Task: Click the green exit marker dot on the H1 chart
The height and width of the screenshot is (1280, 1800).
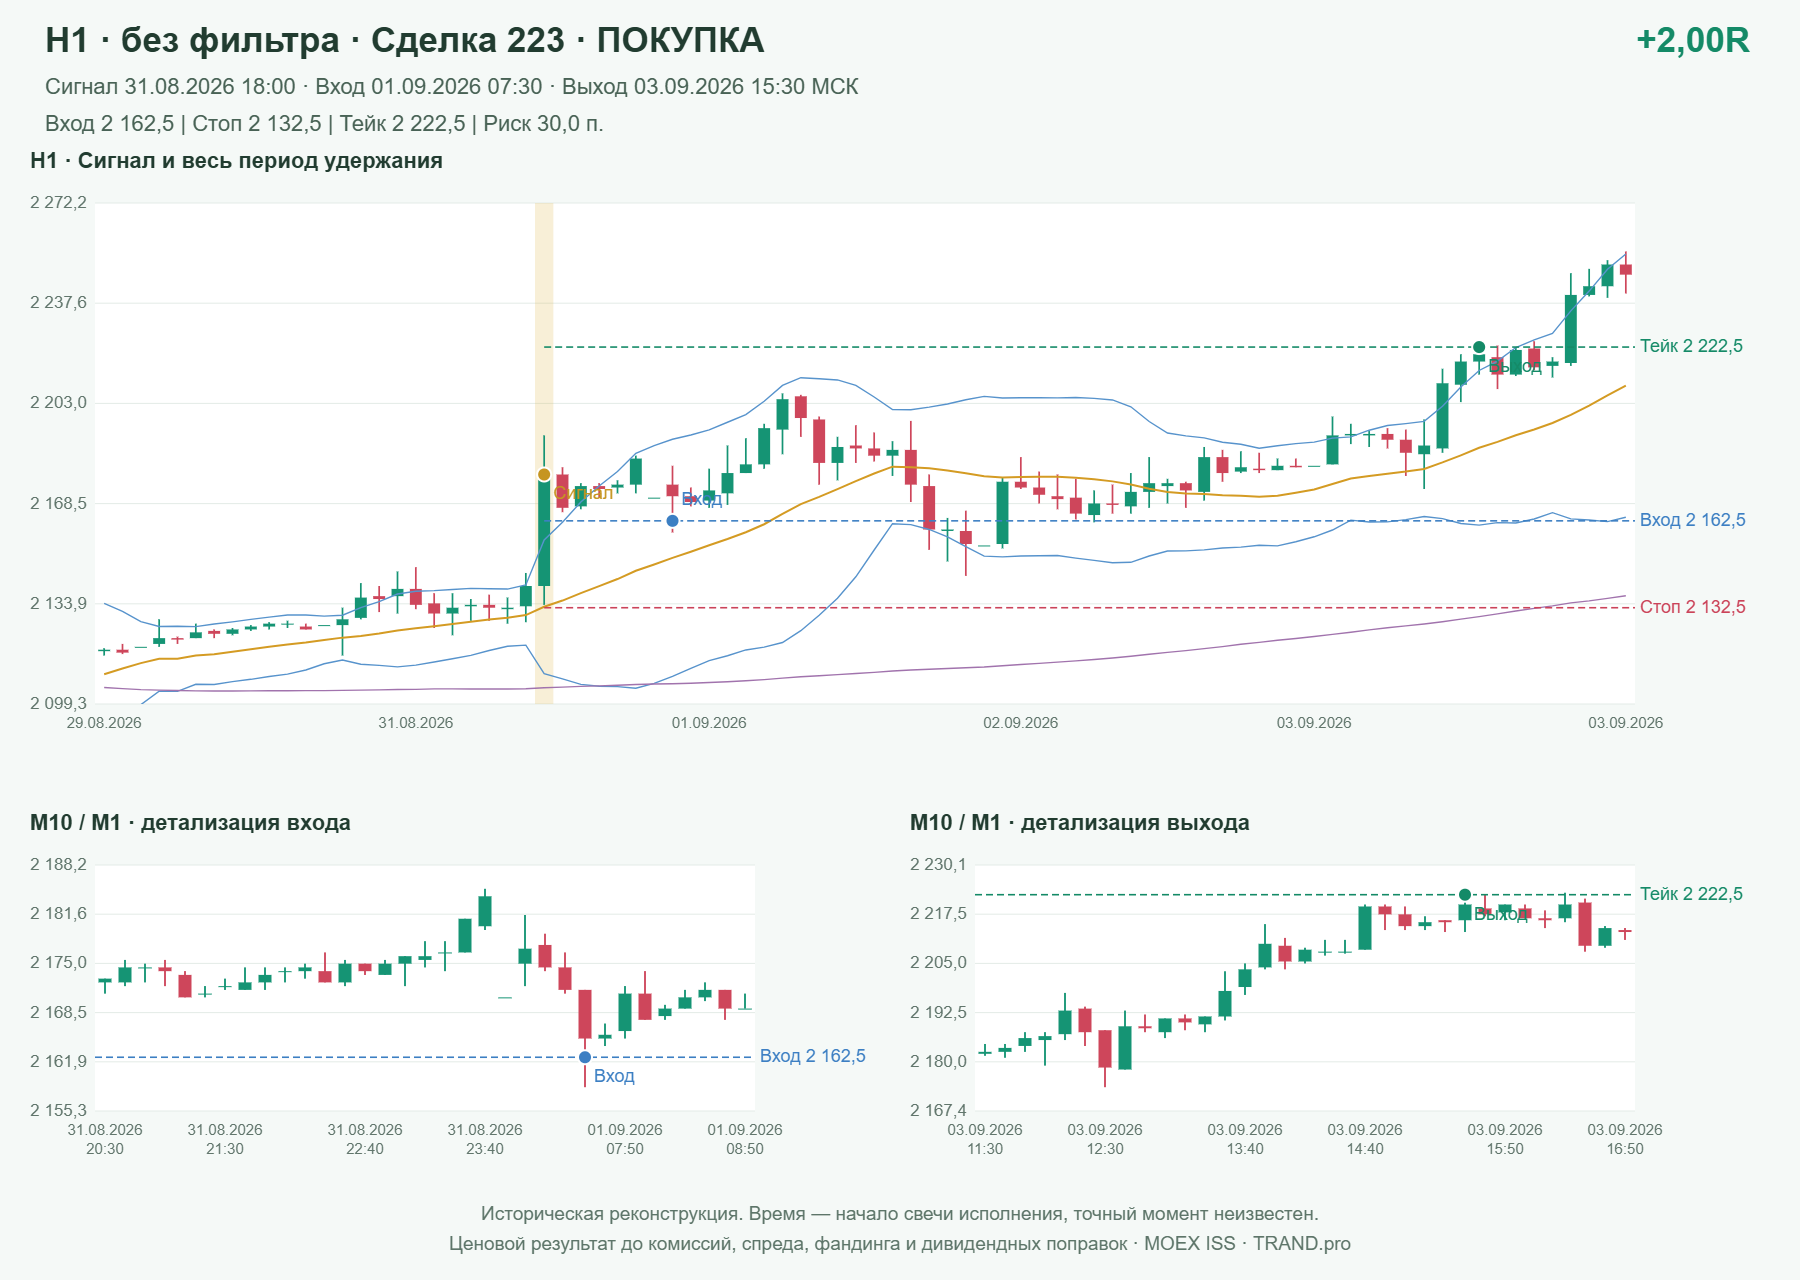Action: click(x=1479, y=347)
